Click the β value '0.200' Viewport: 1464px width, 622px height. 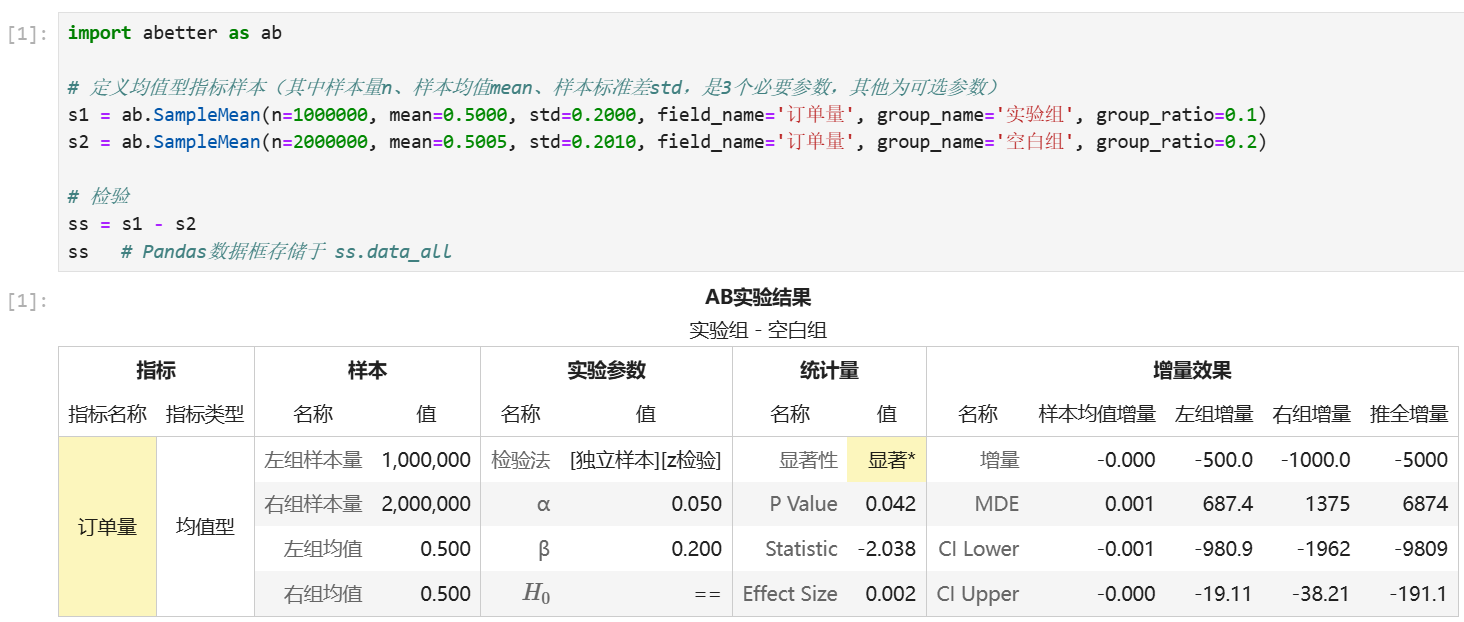click(696, 549)
